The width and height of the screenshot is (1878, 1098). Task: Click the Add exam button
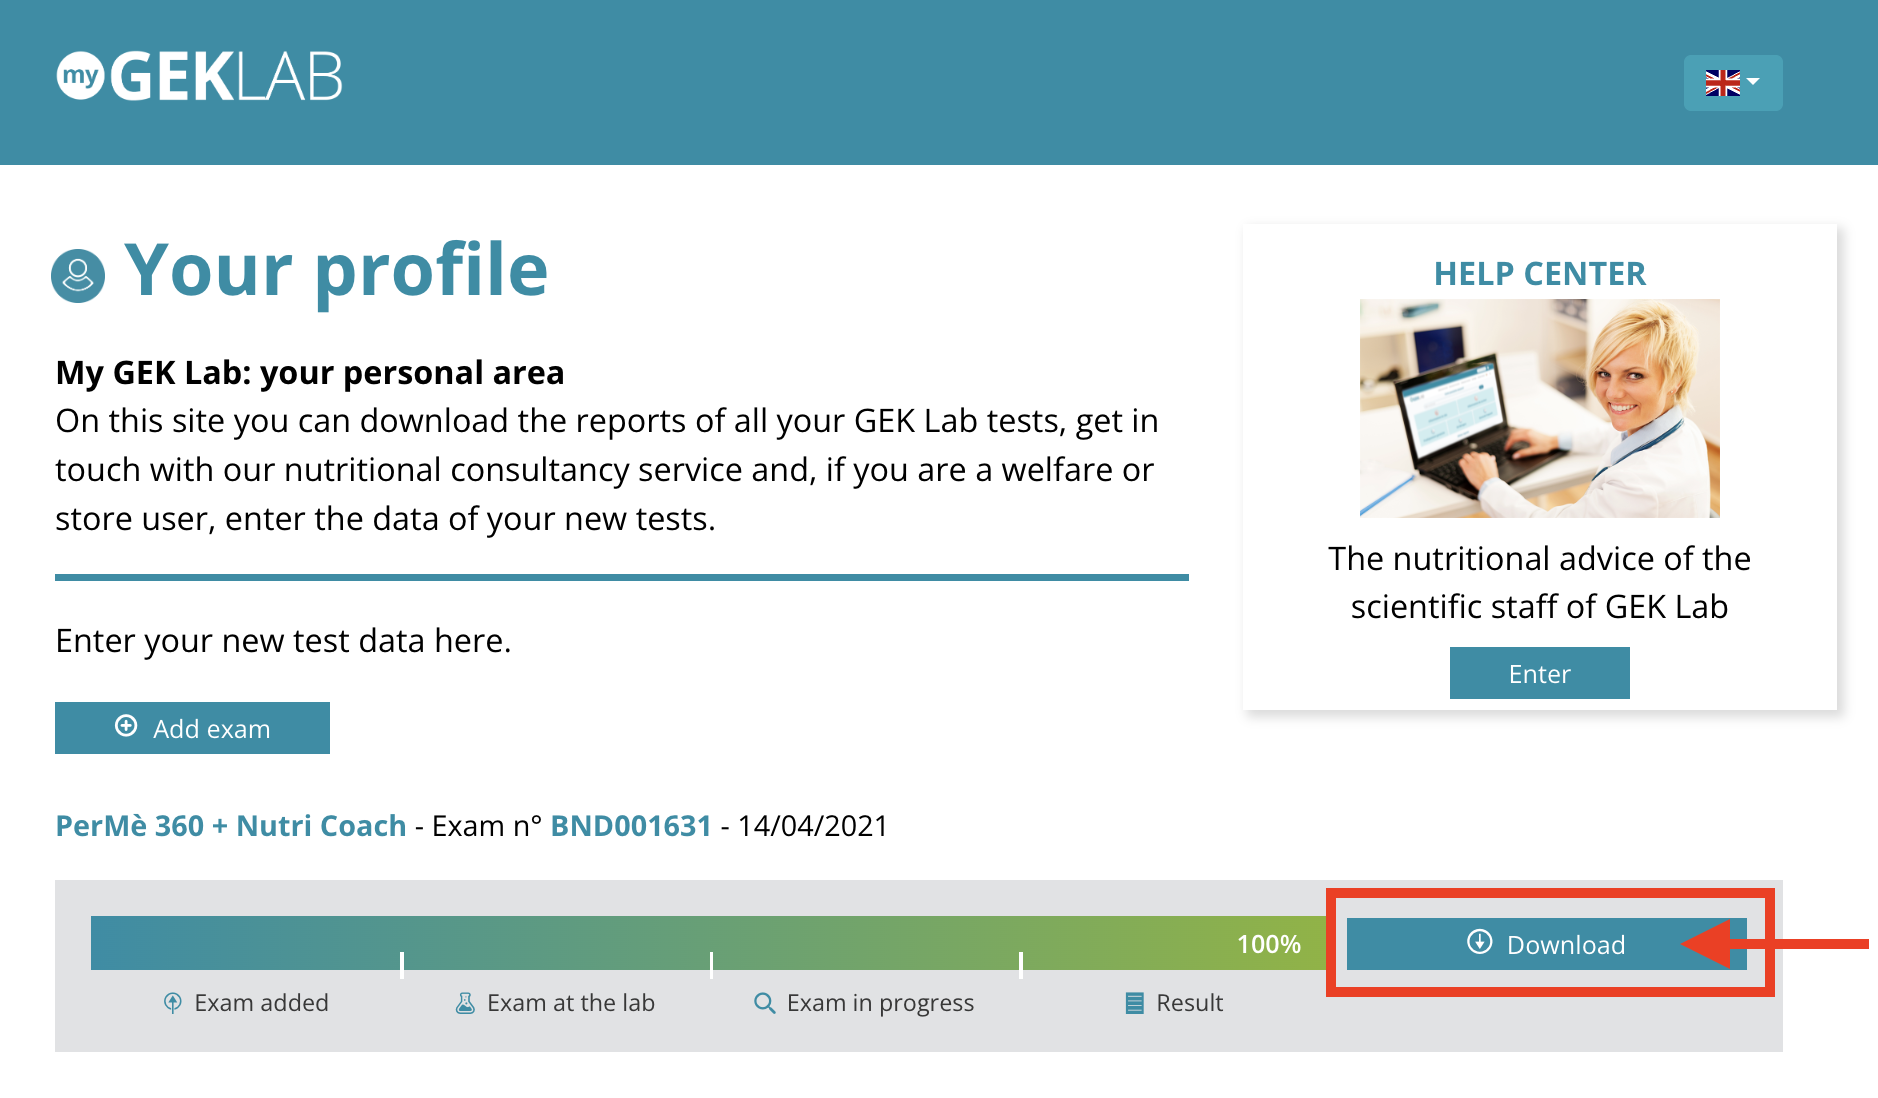pyautogui.click(x=192, y=728)
